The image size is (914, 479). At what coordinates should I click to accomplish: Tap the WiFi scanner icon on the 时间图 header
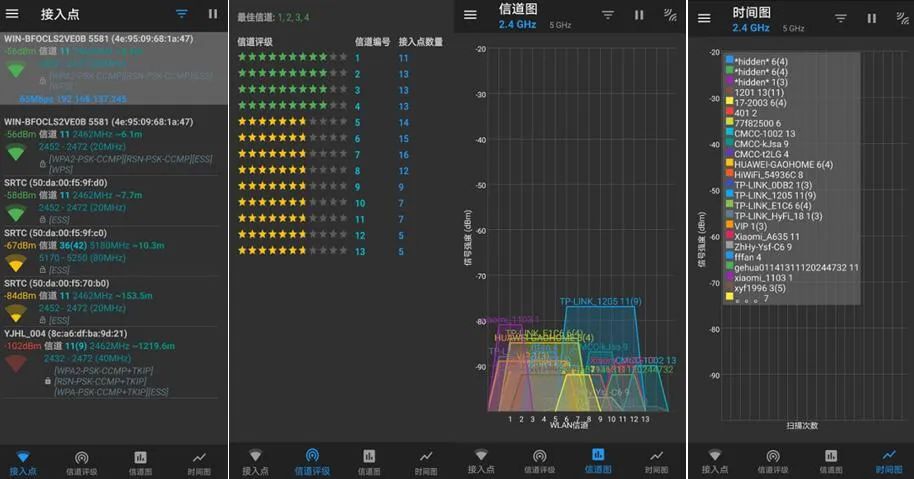[x=902, y=18]
